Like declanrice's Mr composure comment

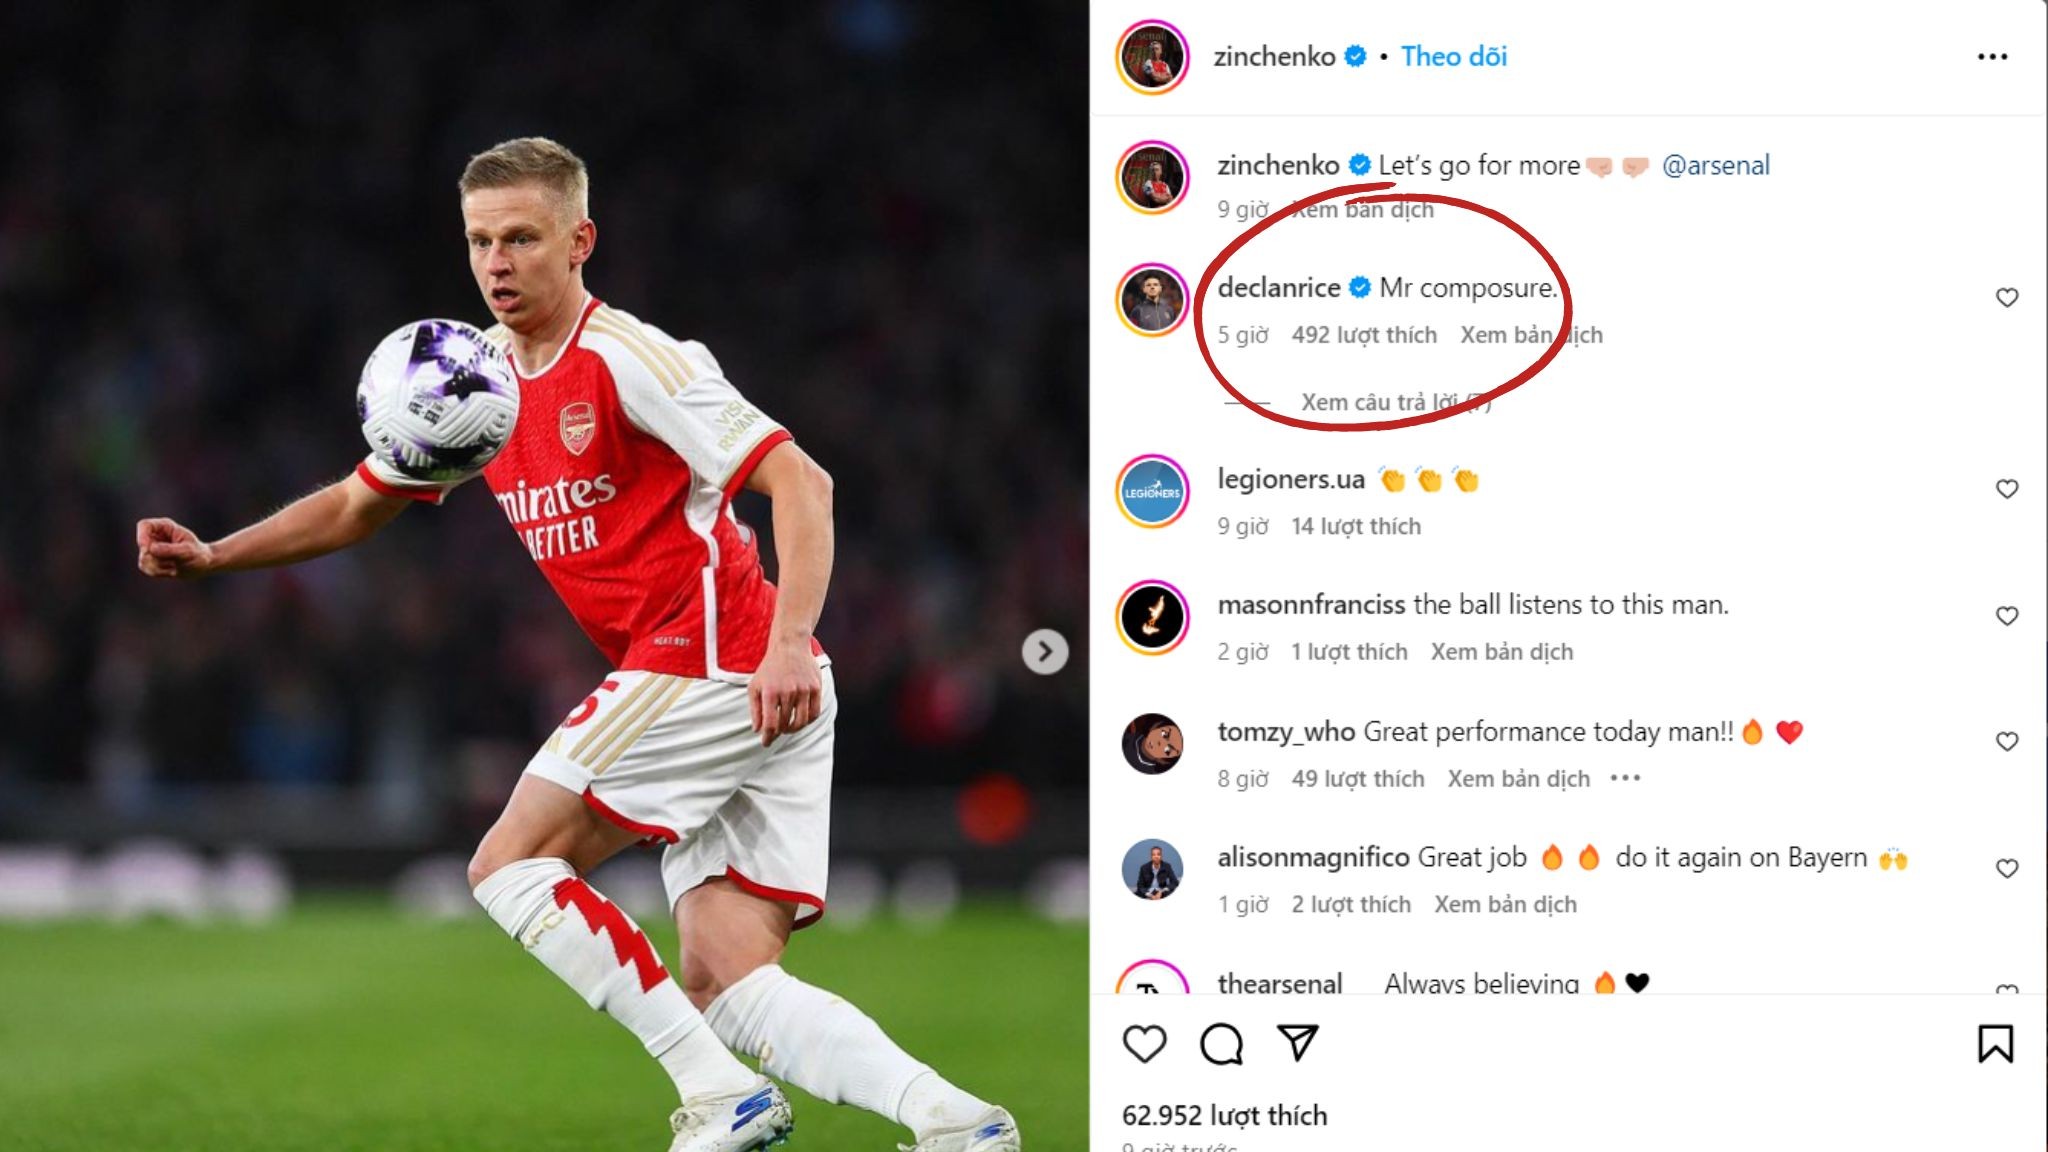[2006, 298]
